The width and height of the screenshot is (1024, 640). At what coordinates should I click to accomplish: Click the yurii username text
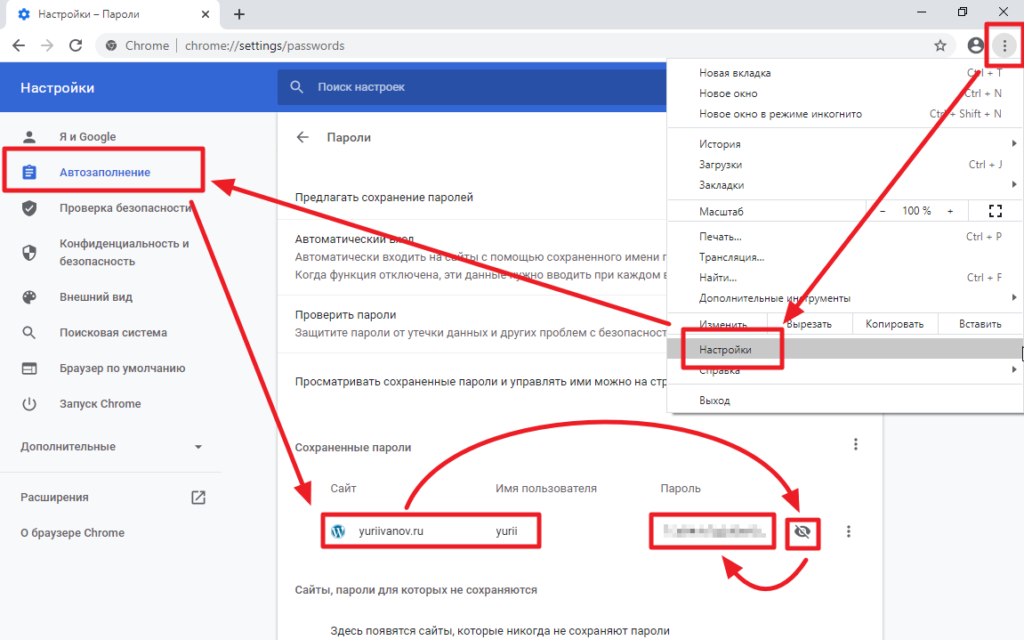[506, 531]
